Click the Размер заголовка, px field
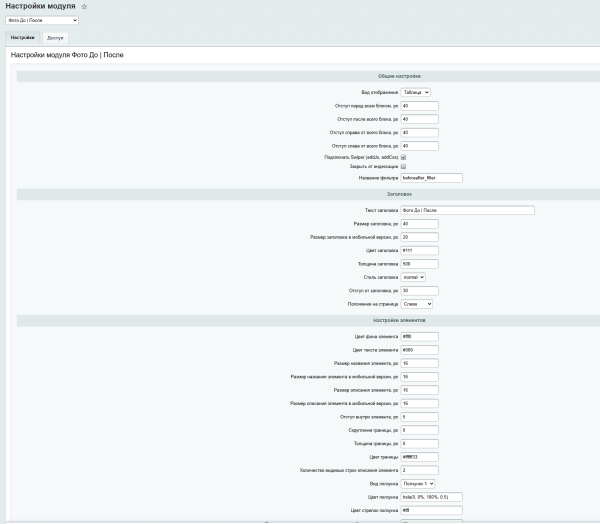Image resolution: width=600 pixels, height=524 pixels. click(x=419, y=224)
